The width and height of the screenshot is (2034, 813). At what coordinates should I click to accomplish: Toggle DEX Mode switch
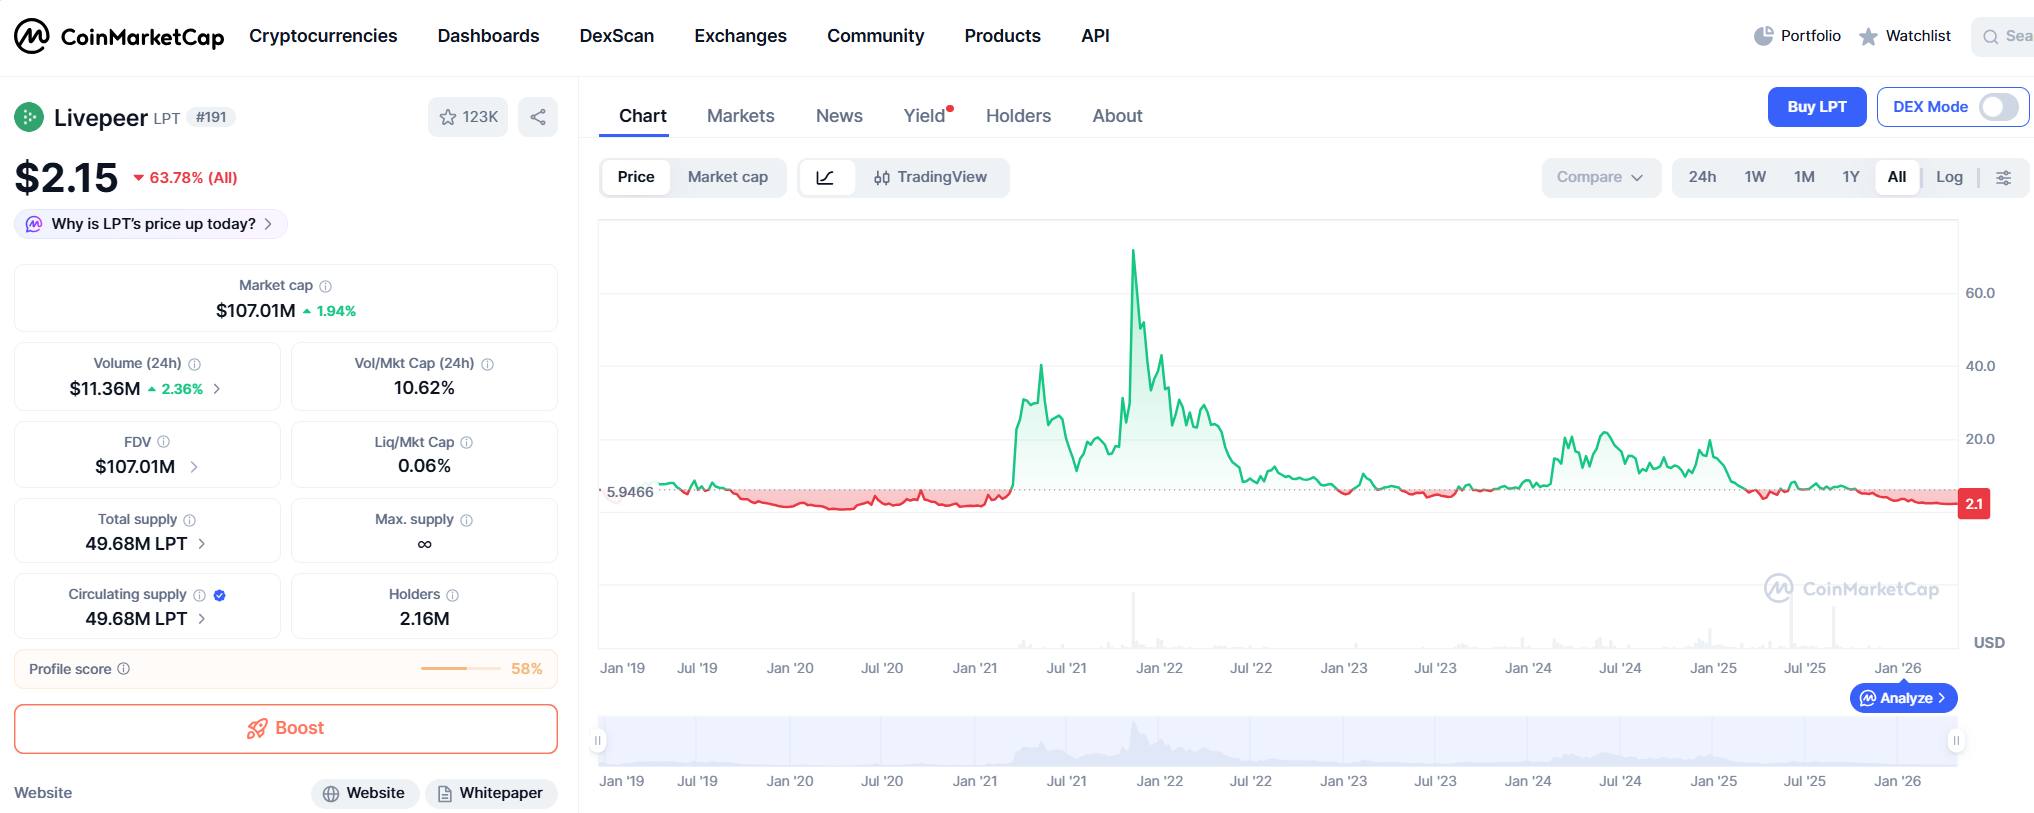[x=1999, y=107]
